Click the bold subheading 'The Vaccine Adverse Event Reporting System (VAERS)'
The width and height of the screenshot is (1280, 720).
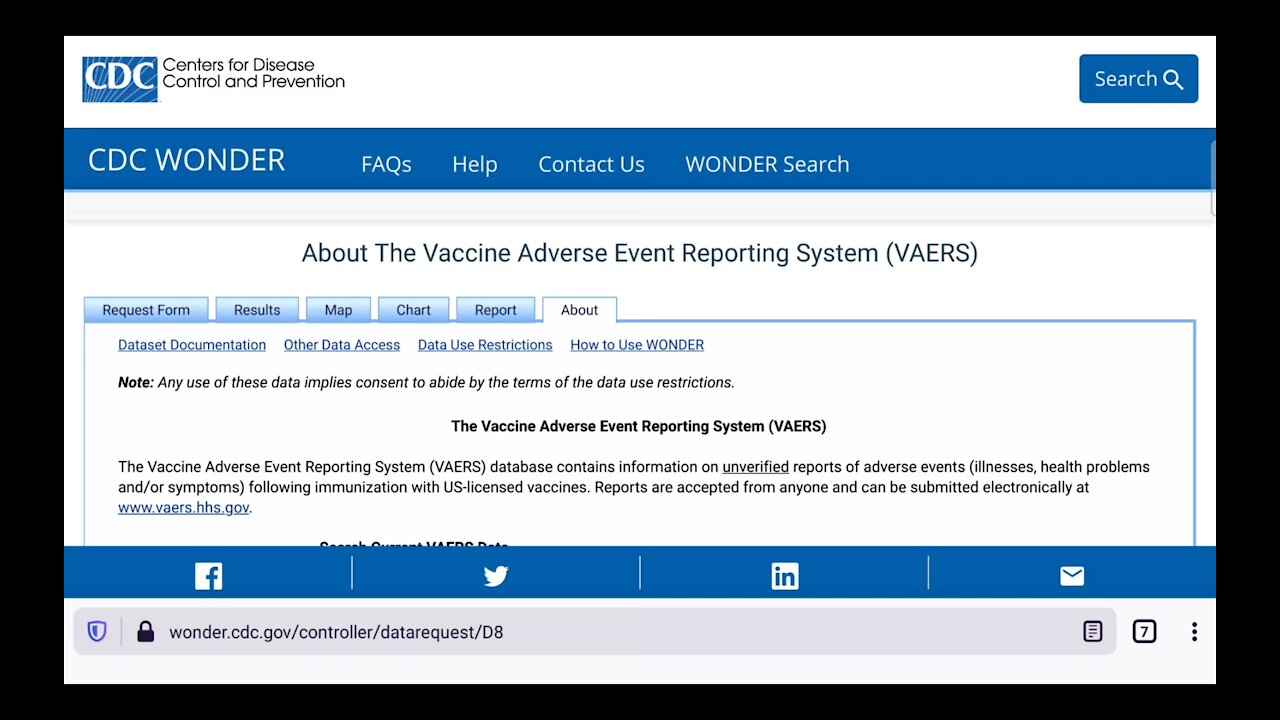639,426
